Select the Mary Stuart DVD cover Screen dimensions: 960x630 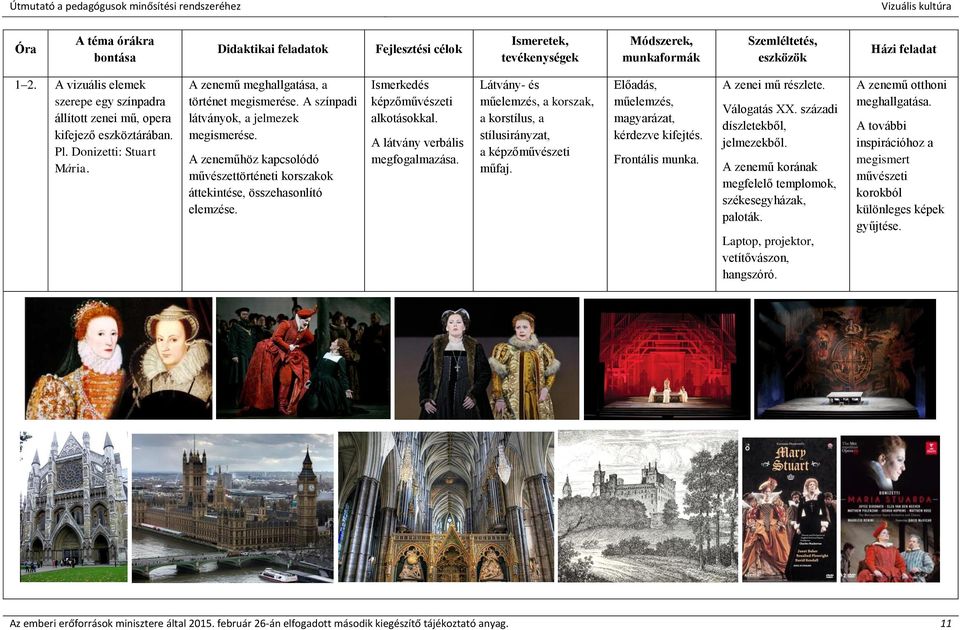(x=789, y=509)
